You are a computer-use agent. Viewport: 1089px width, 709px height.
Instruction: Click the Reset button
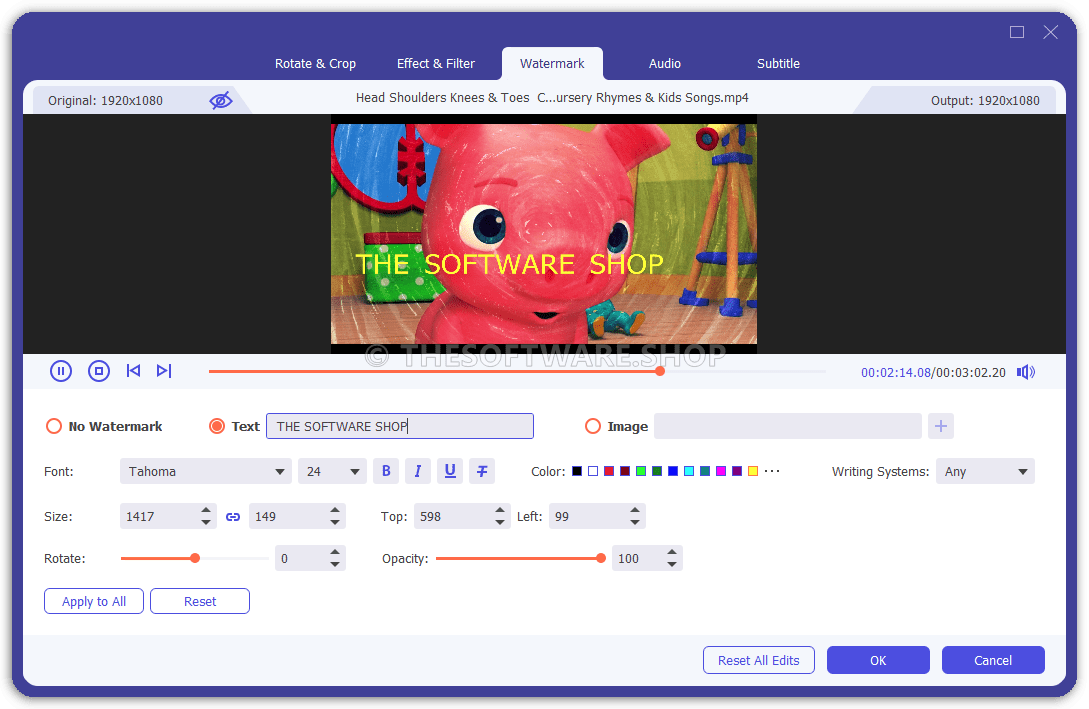[200, 601]
